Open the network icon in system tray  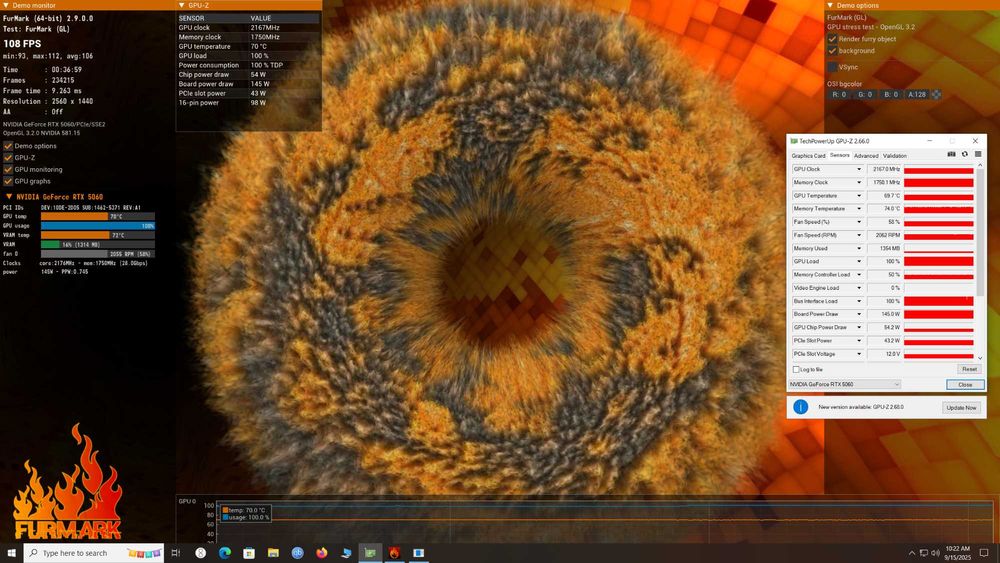923,553
